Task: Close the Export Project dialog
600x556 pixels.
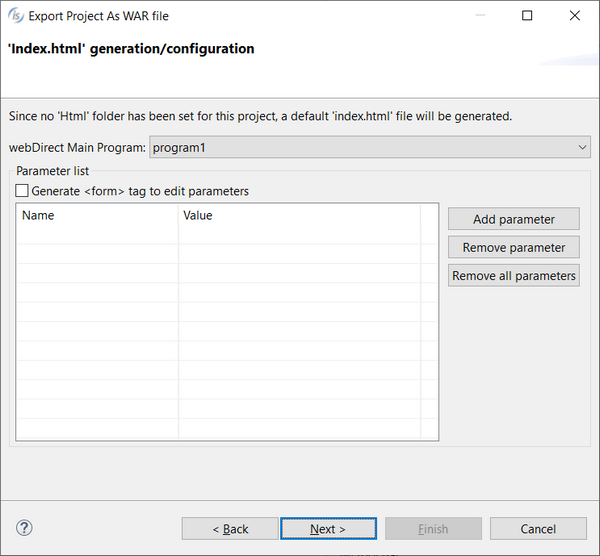Action: tap(574, 16)
